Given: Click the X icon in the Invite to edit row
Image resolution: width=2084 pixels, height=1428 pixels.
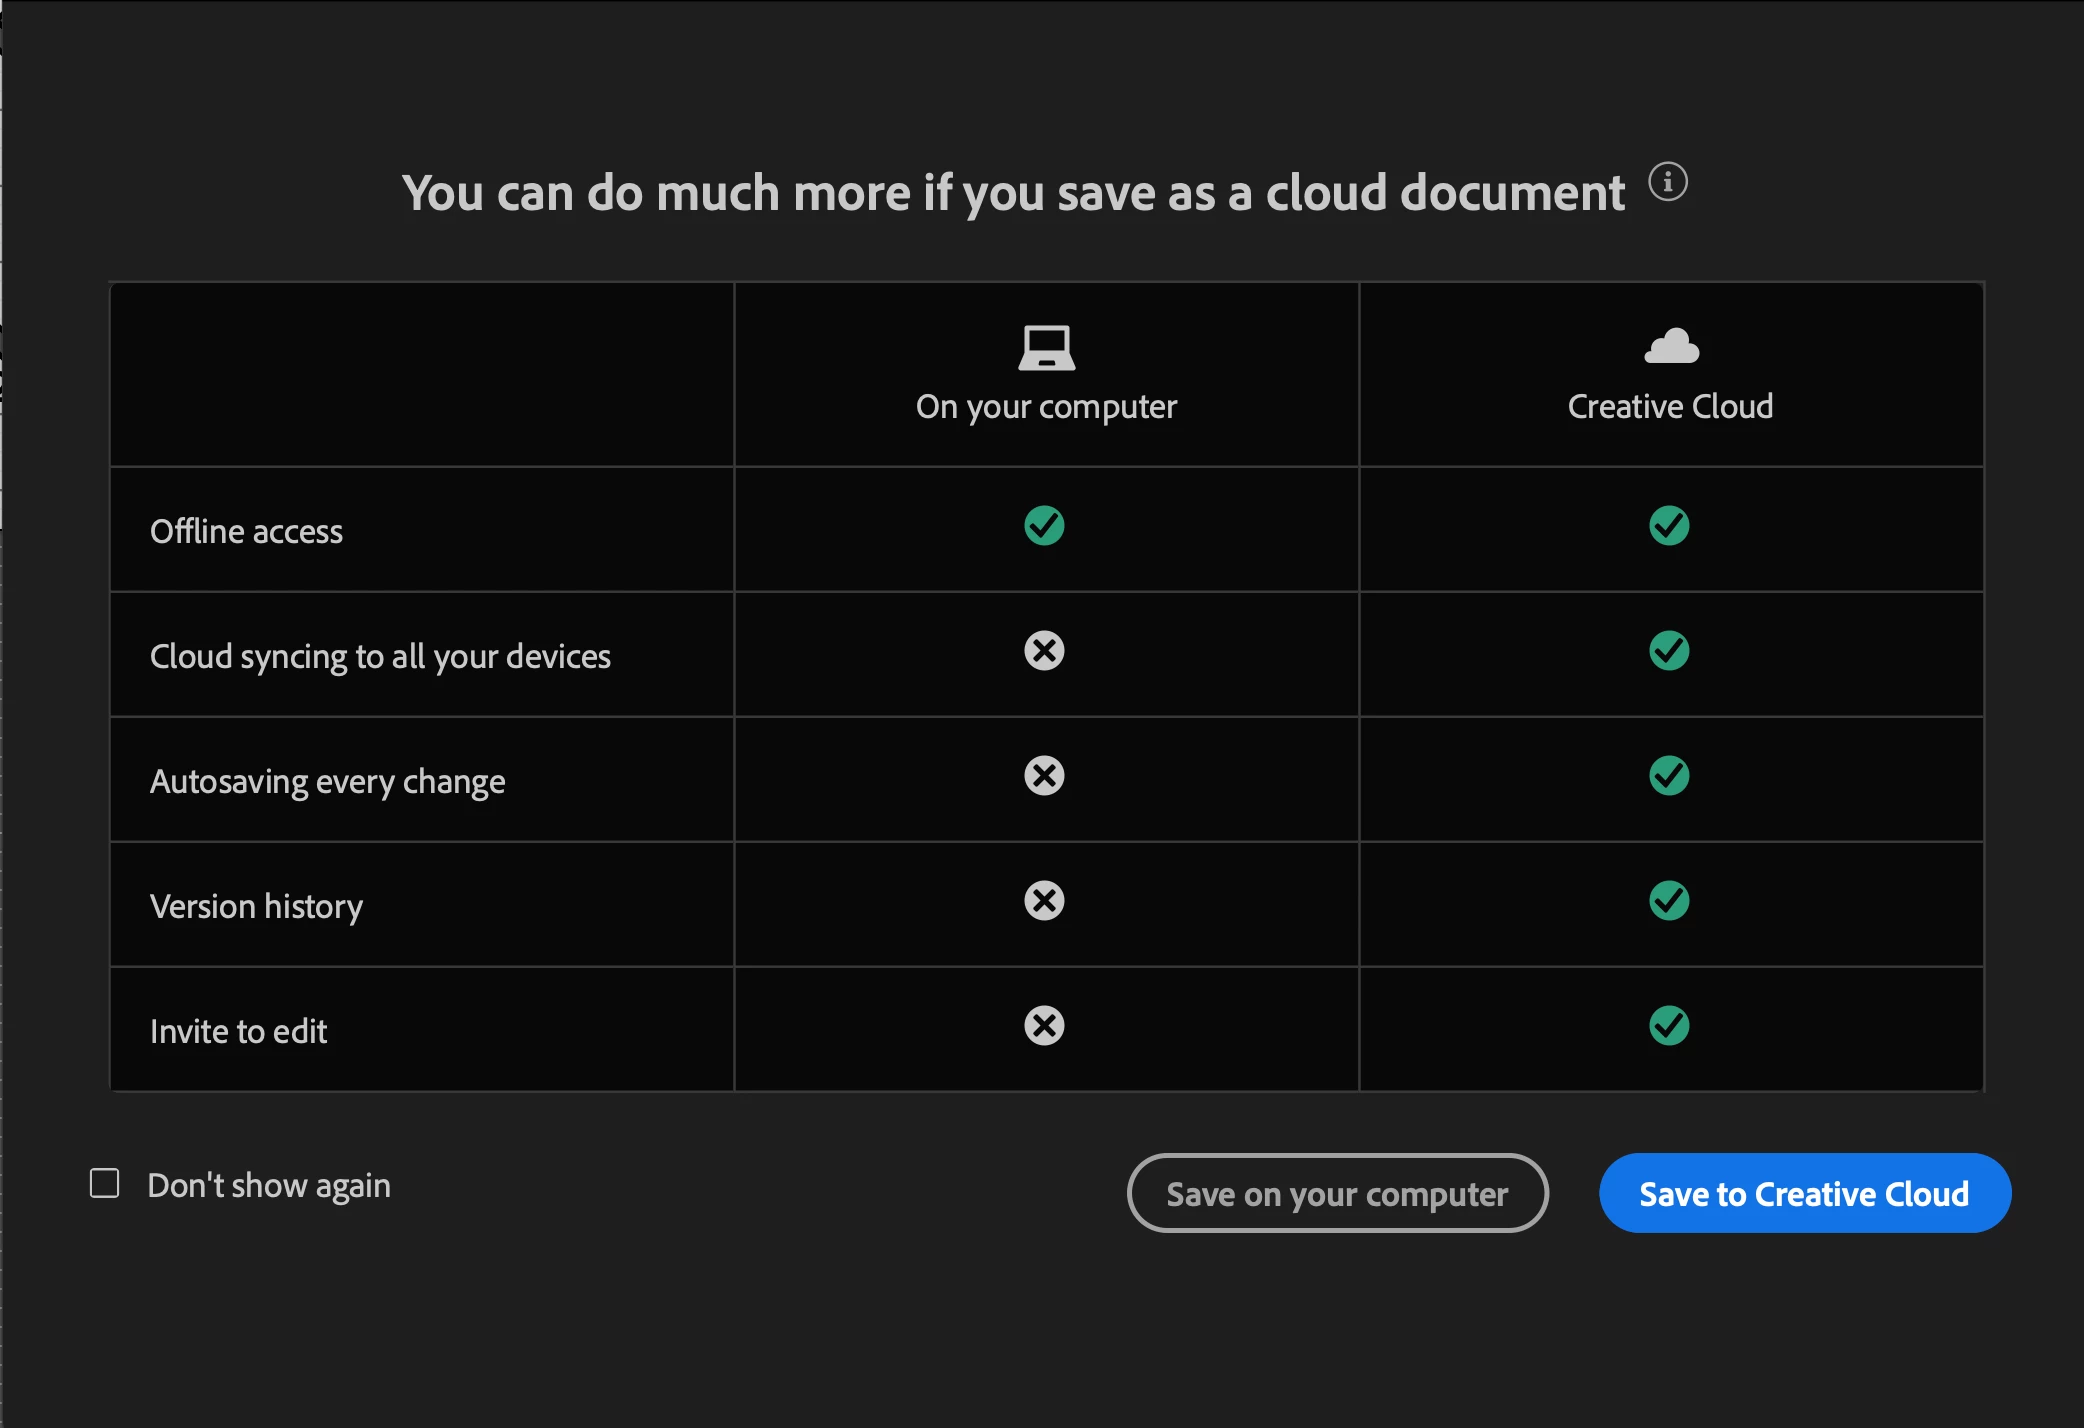Looking at the screenshot, I should [x=1044, y=1026].
